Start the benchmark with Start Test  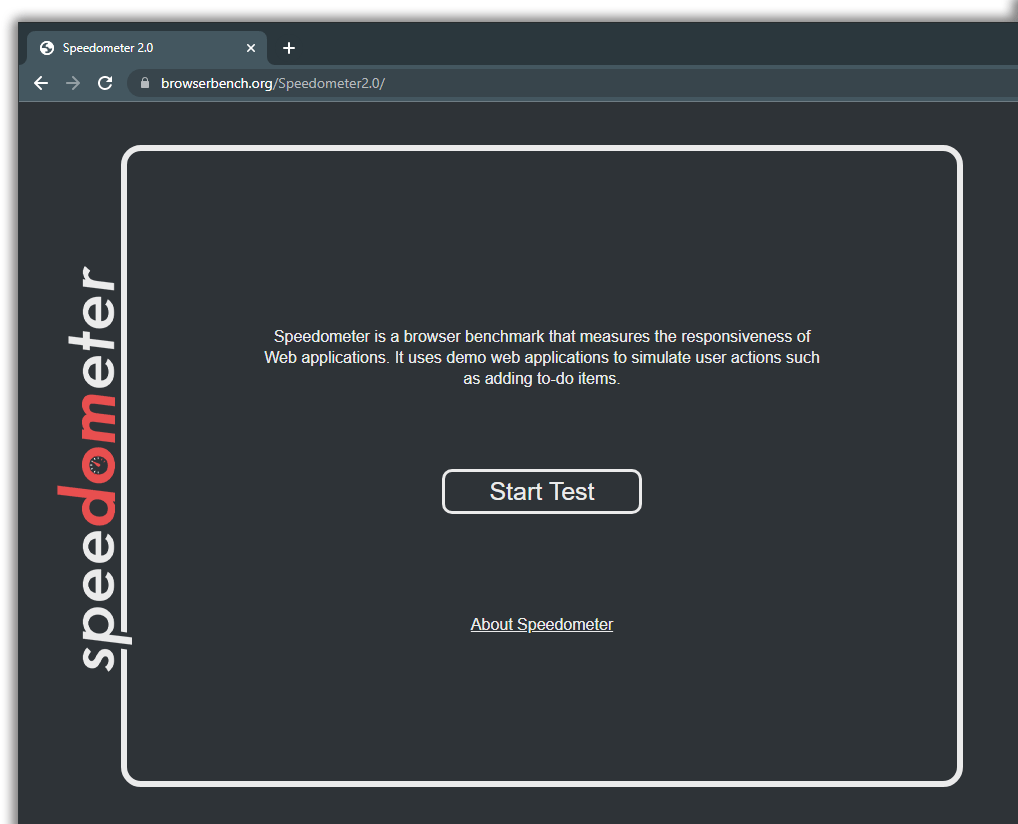[541, 492]
